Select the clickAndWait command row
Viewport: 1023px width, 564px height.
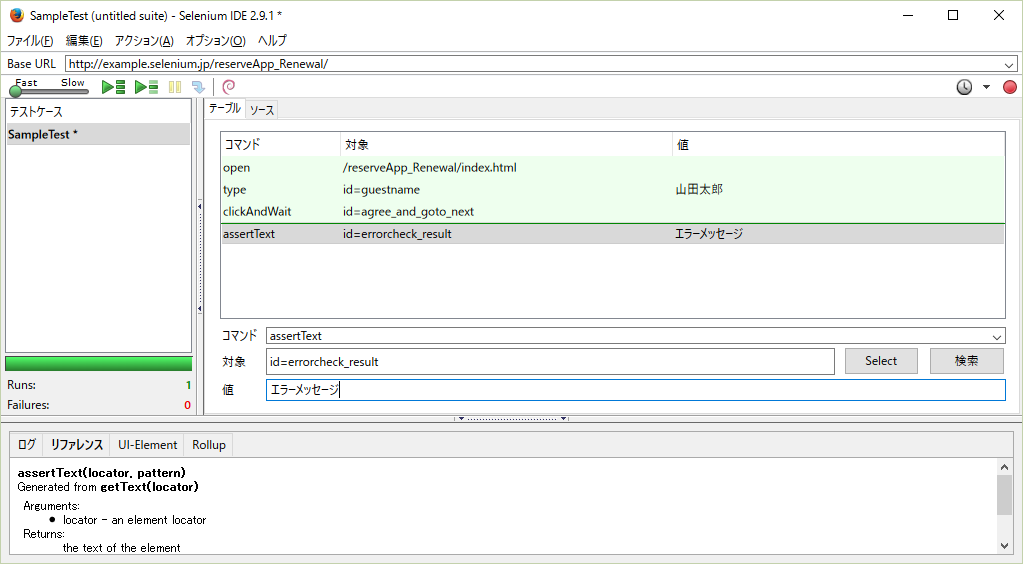pos(613,212)
